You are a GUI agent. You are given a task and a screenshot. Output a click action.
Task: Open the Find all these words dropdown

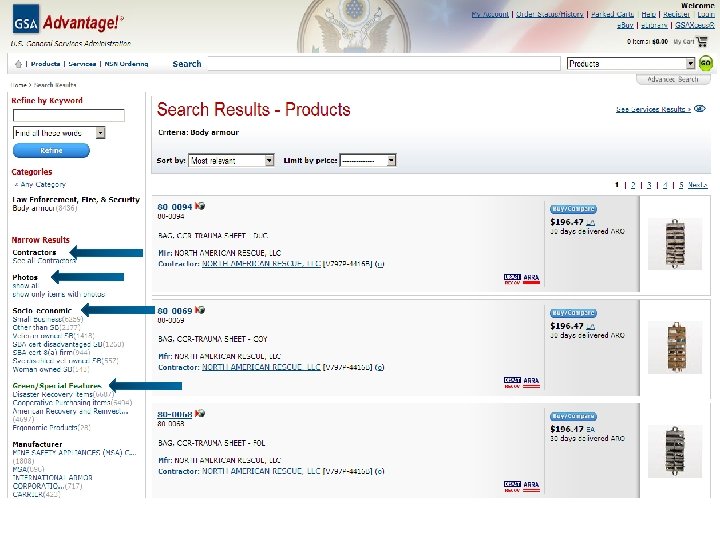point(59,133)
